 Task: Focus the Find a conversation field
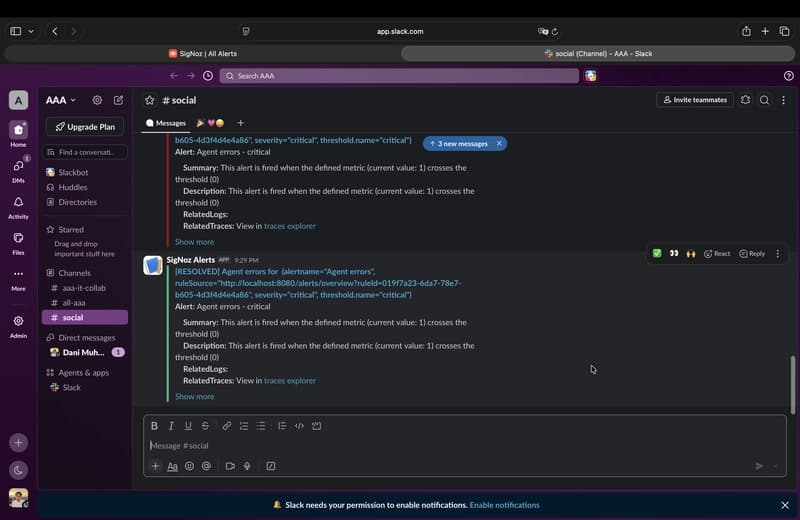[85, 152]
